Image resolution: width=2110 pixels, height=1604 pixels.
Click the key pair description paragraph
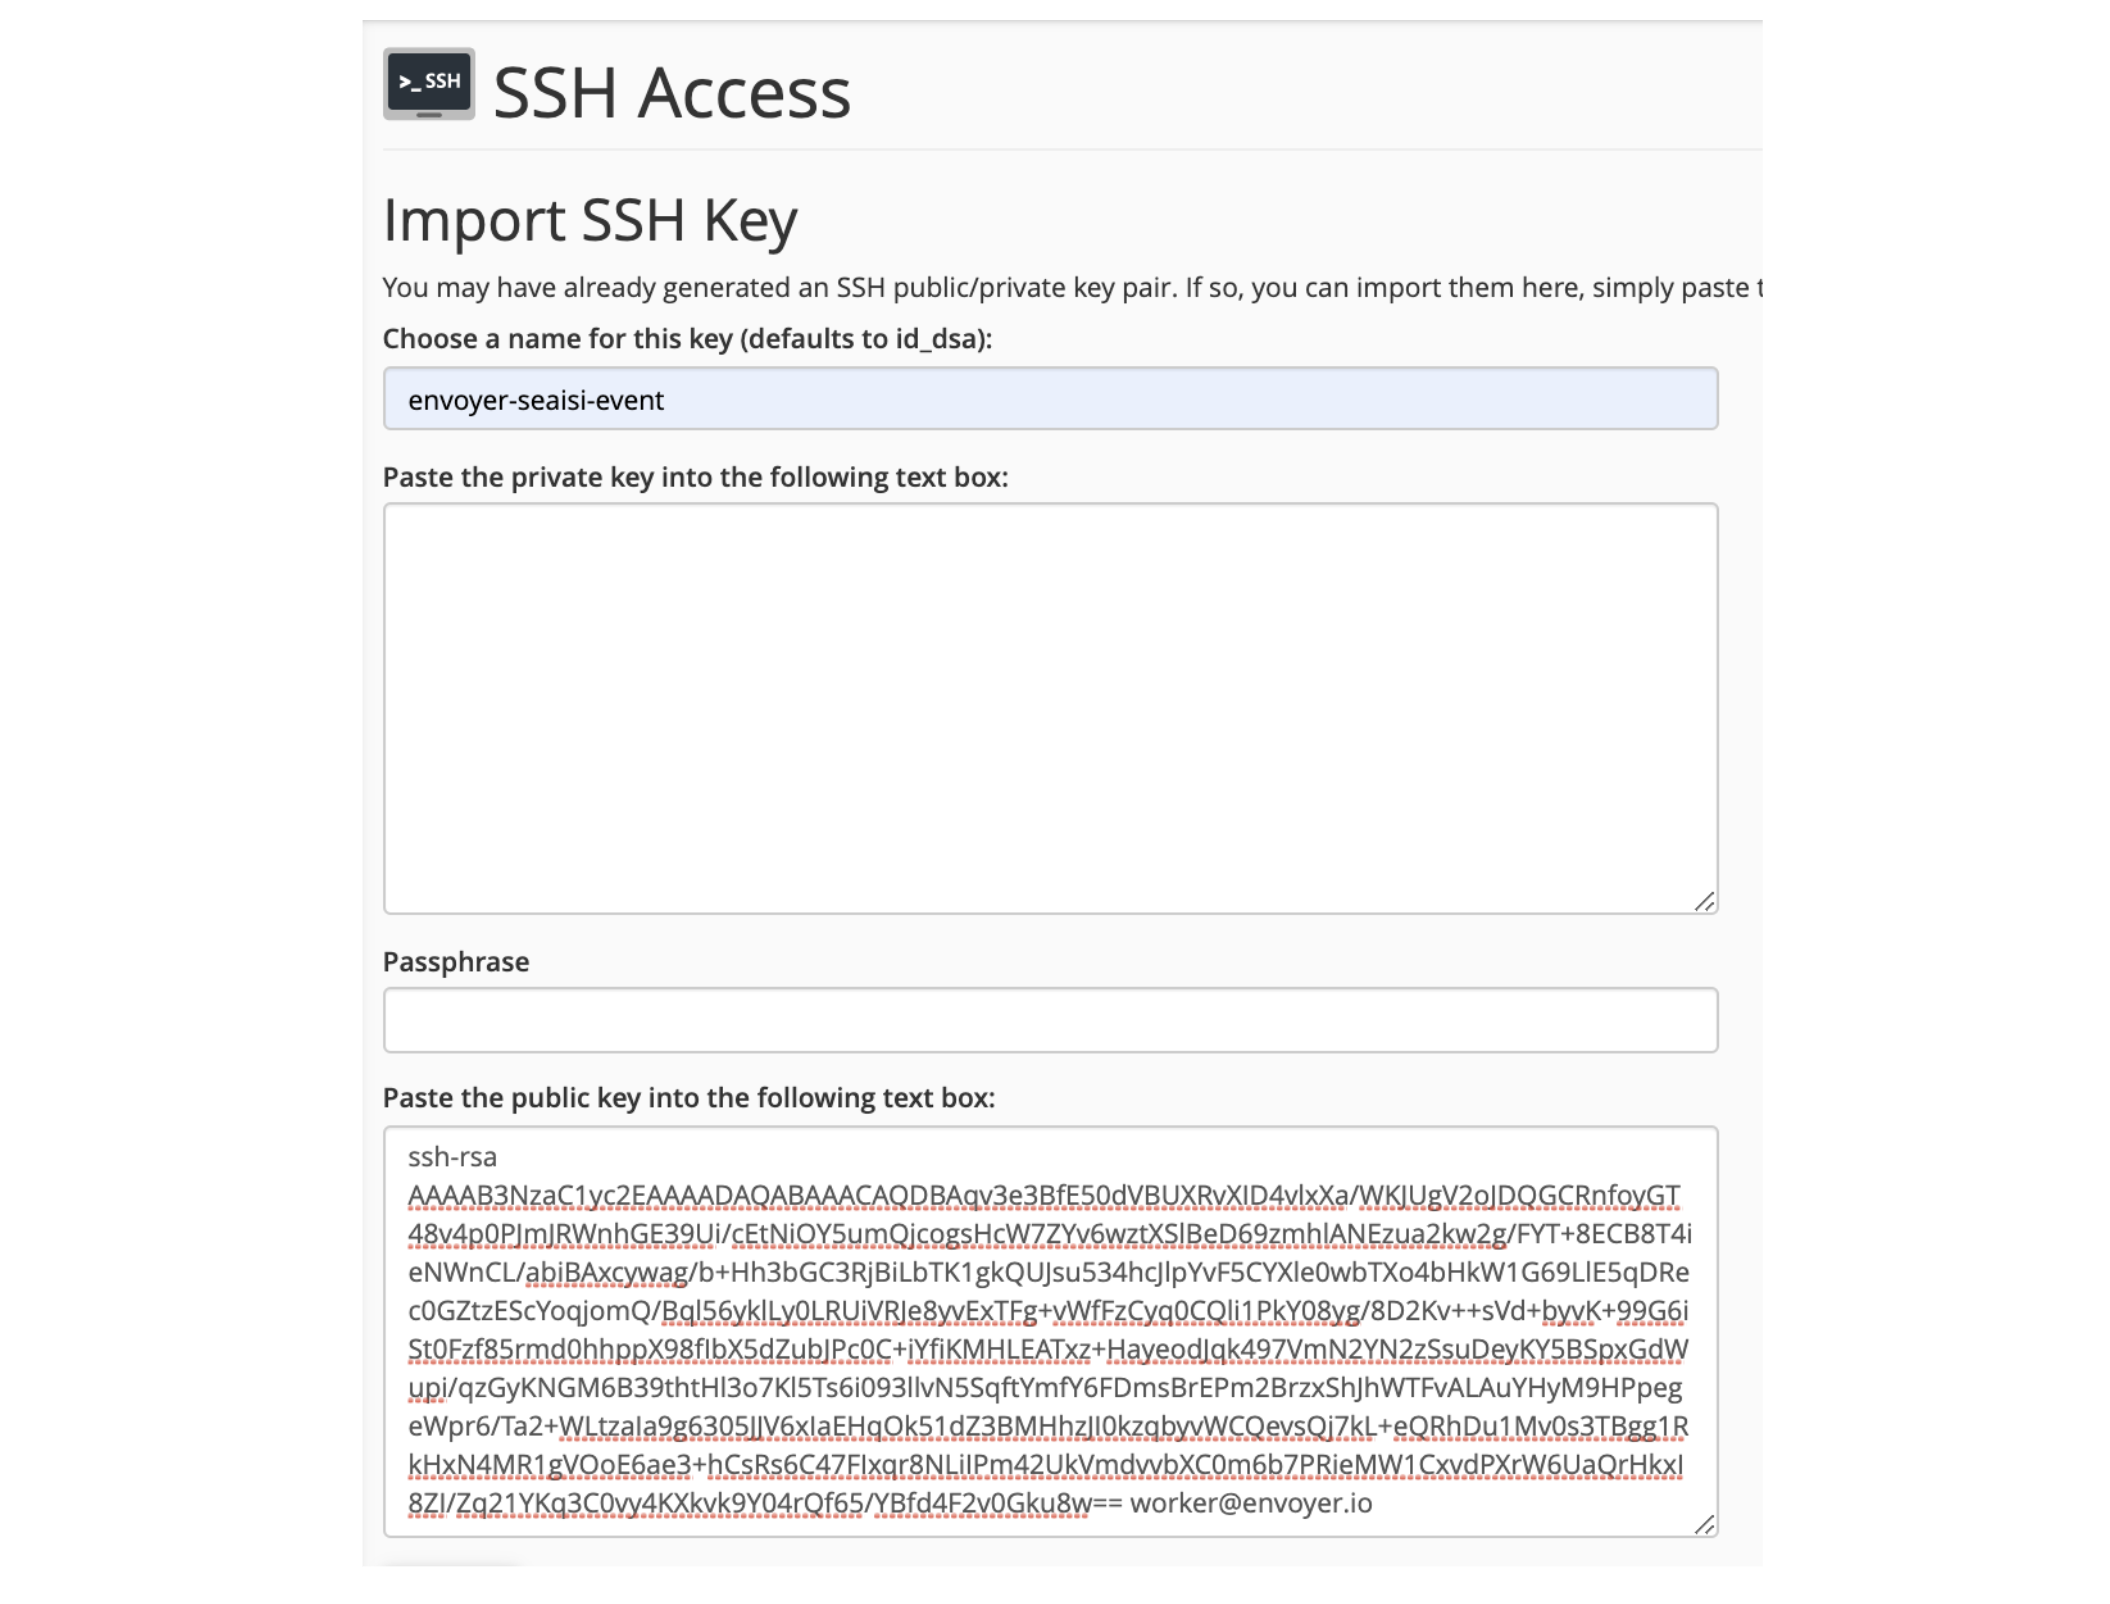[1070, 288]
